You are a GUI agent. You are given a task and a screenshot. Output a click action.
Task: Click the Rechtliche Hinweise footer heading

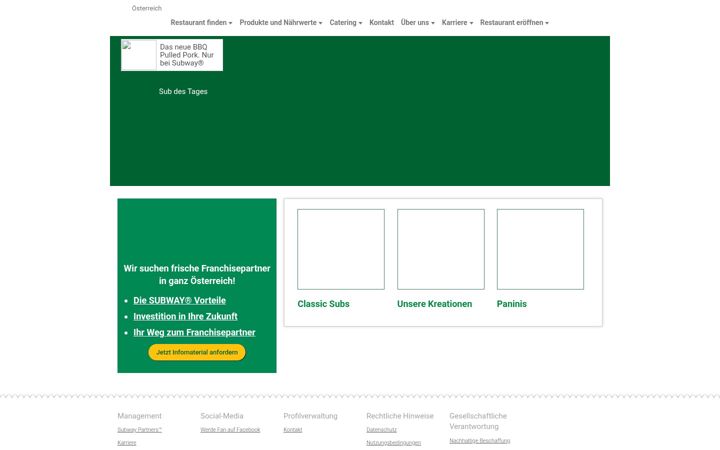click(400, 416)
